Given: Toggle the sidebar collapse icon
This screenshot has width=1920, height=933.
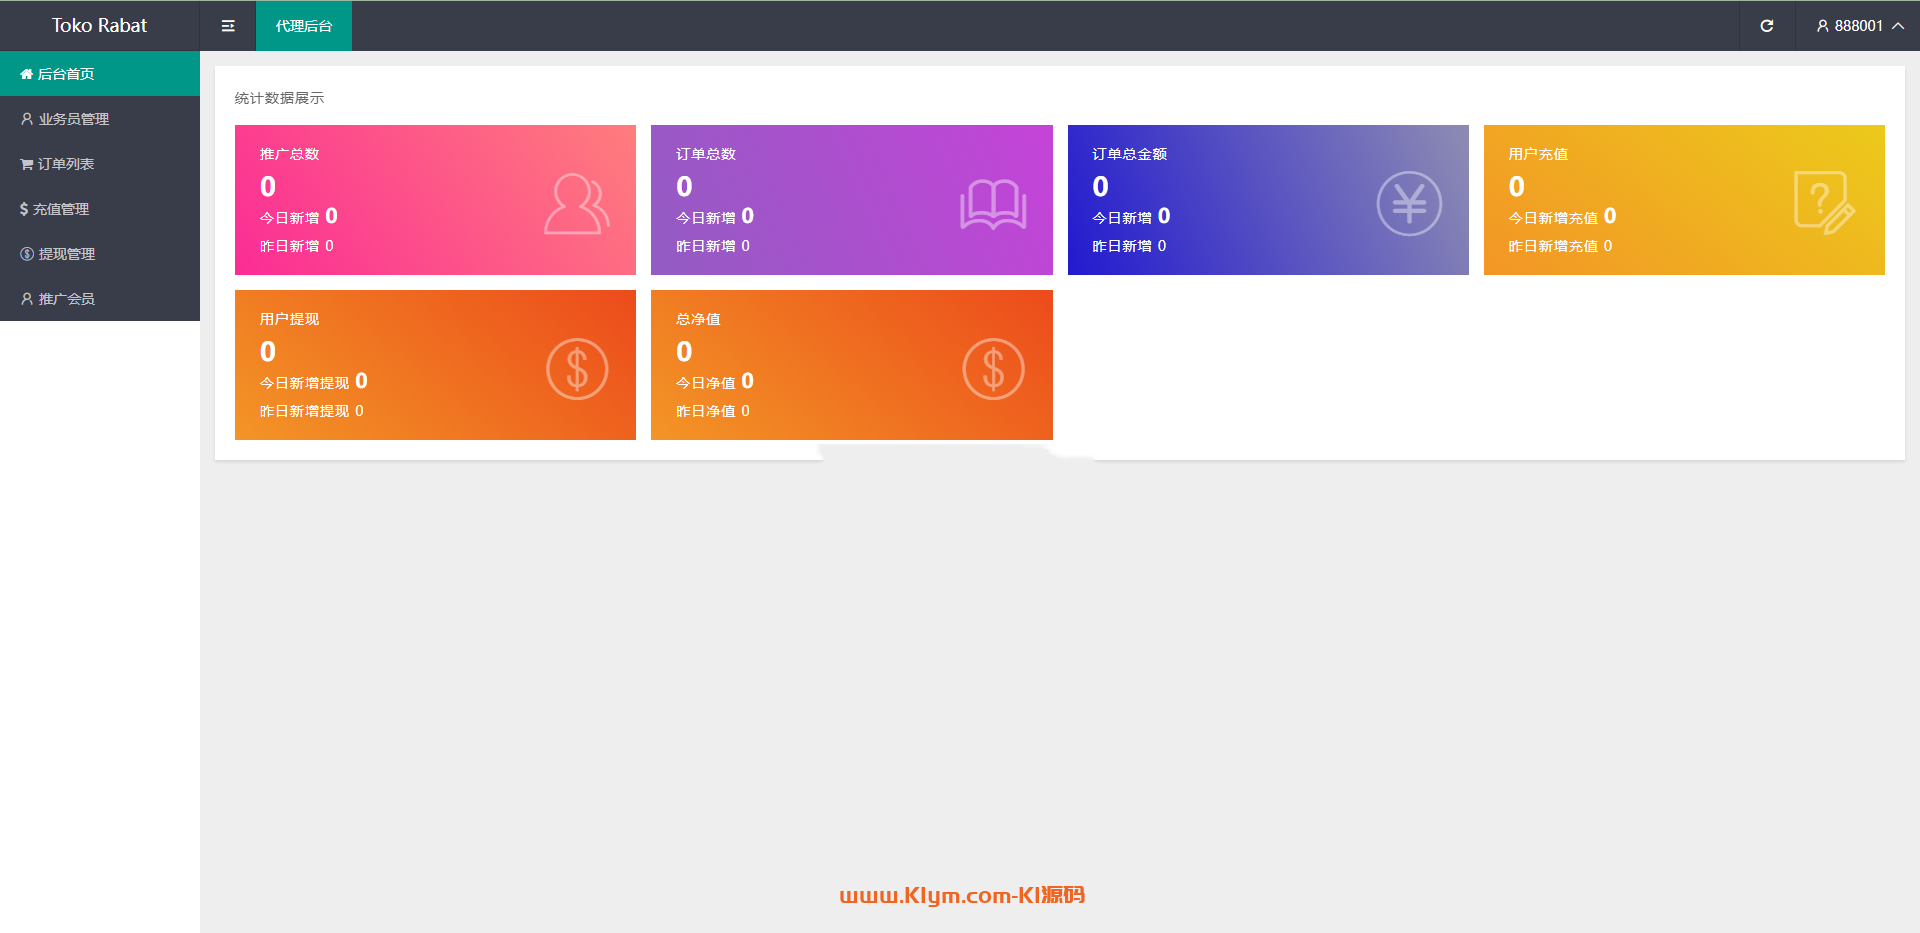Looking at the screenshot, I should coord(228,26).
